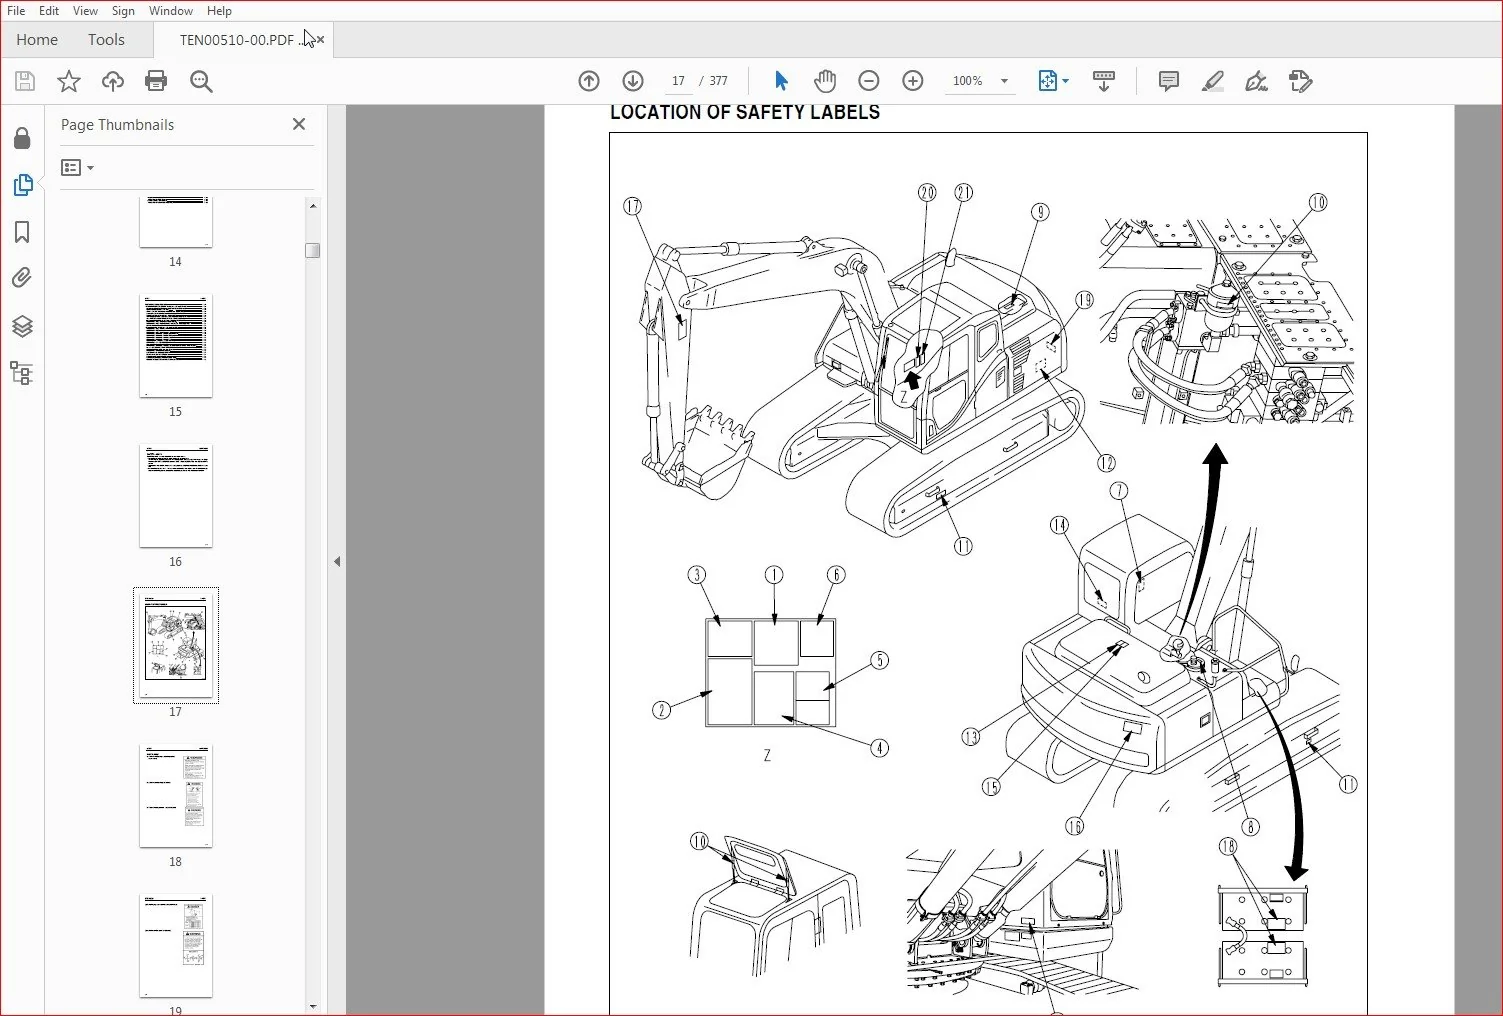This screenshot has height=1016, width=1503.
Task: Open the Bookmarks panel
Action: (22, 232)
